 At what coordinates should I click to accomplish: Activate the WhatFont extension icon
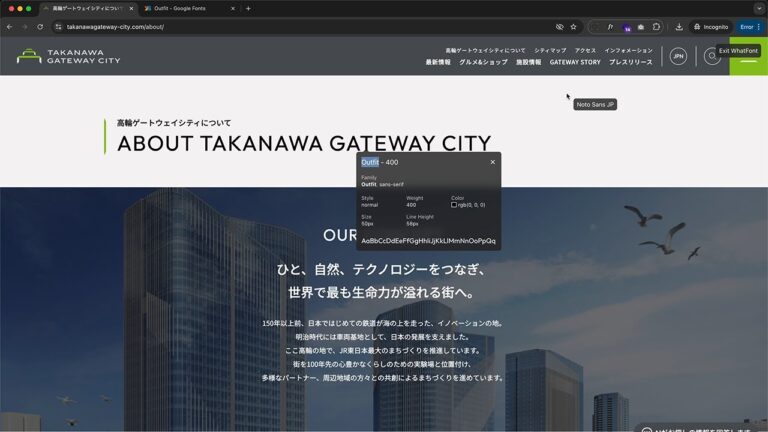click(x=610, y=27)
